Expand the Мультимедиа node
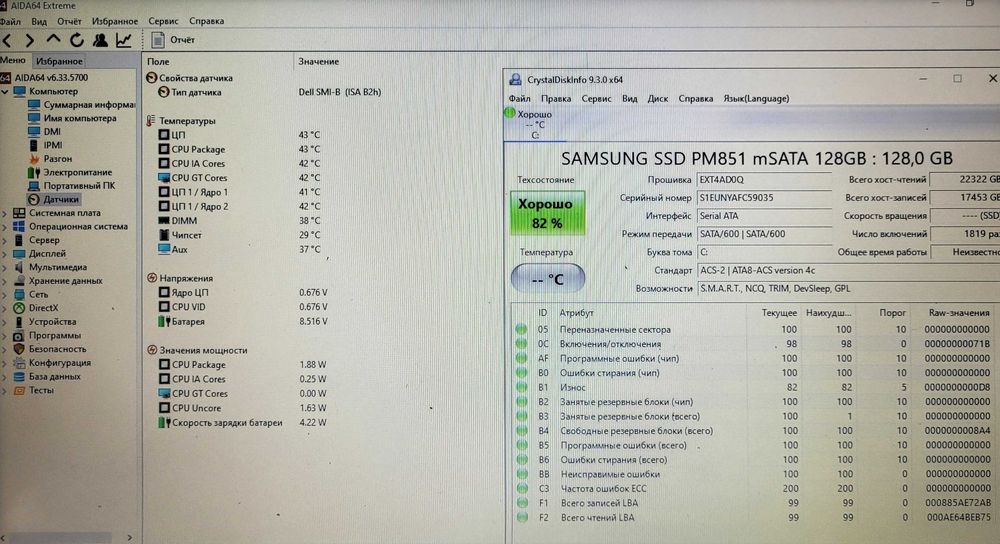This screenshot has width=1000, height=544. click(5, 267)
